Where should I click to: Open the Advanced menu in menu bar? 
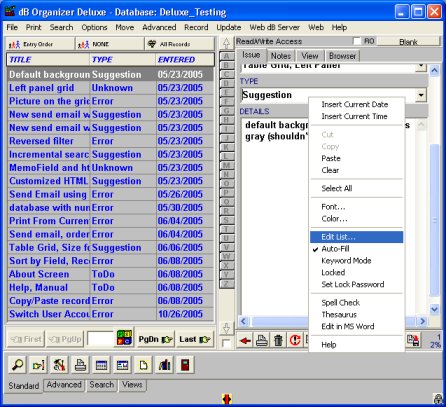[159, 27]
